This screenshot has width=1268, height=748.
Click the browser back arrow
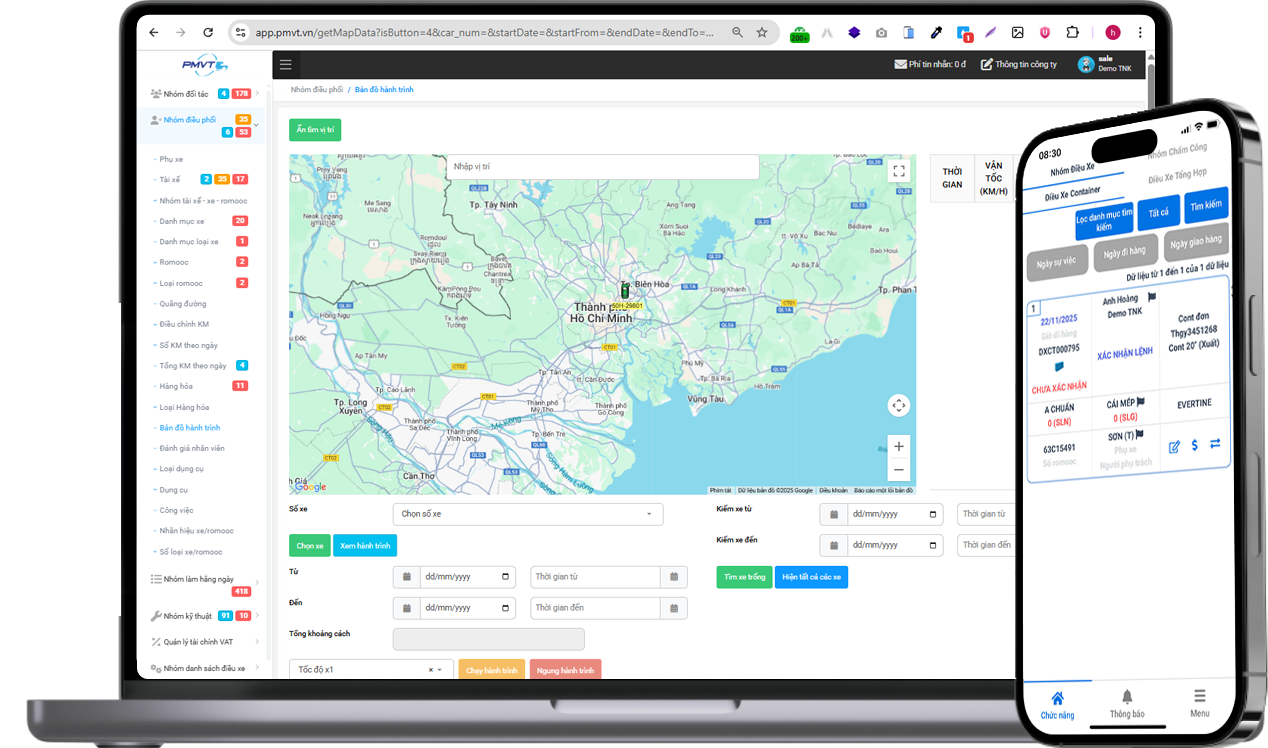154,32
